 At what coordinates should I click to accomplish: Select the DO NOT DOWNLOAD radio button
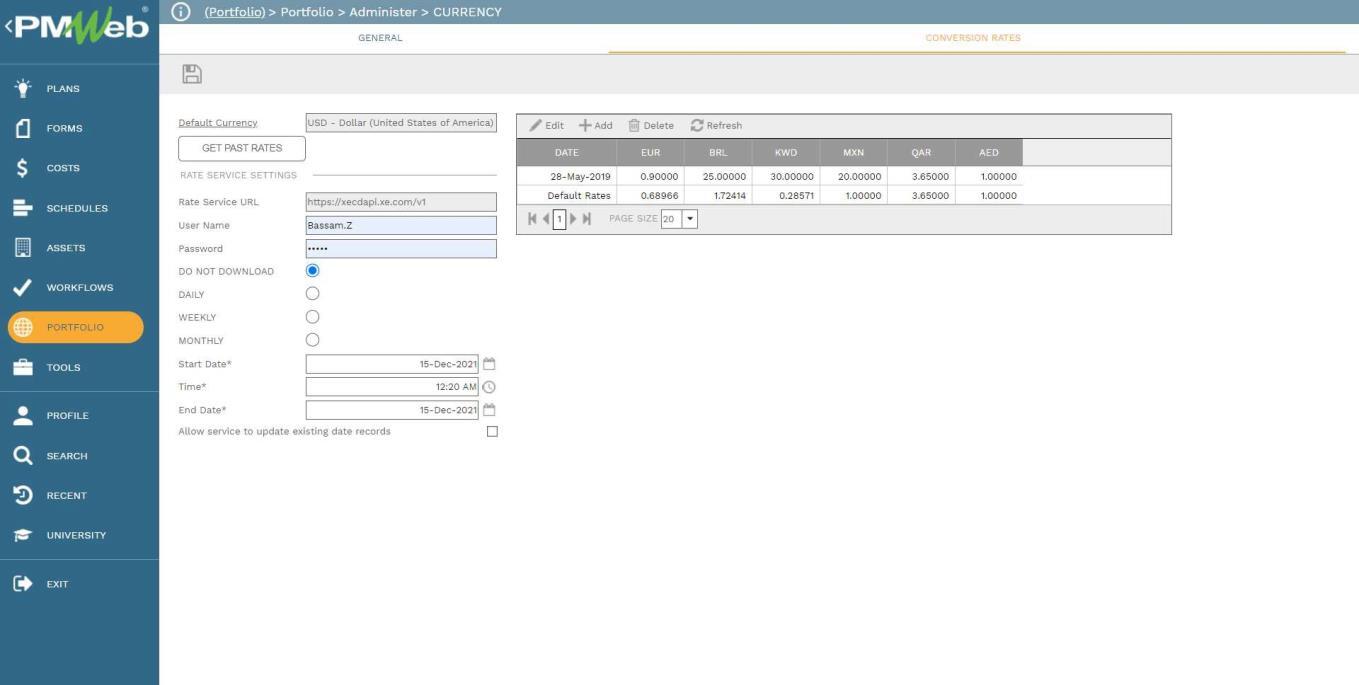312,271
